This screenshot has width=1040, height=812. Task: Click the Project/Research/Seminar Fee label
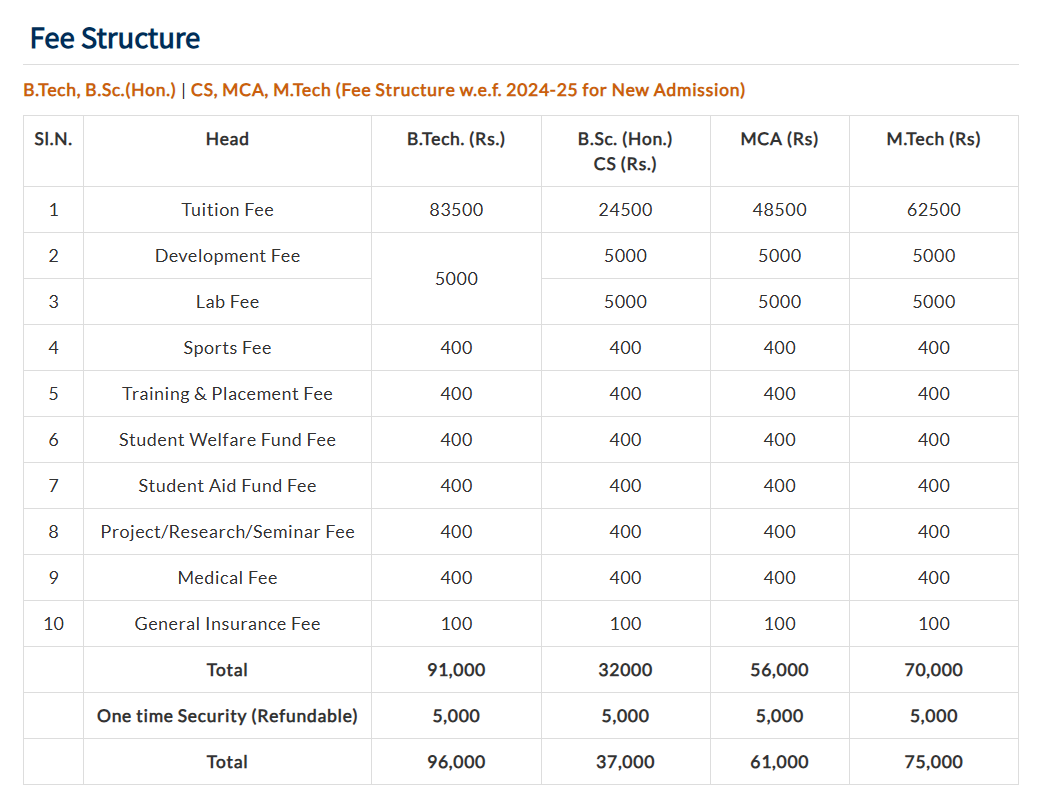(x=227, y=532)
